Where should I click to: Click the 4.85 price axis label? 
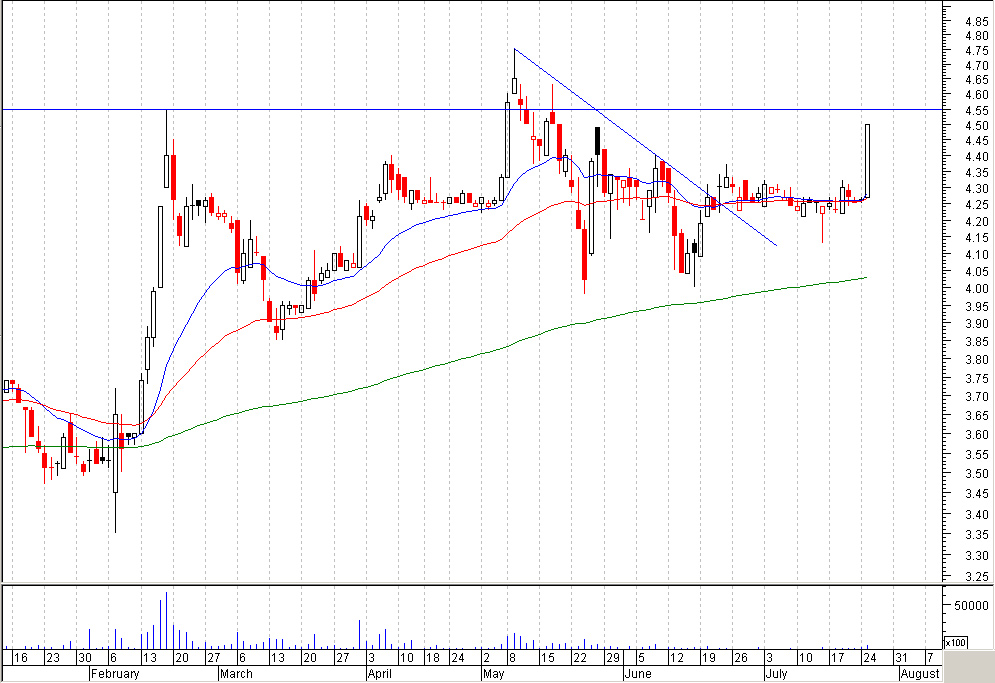(x=976, y=21)
